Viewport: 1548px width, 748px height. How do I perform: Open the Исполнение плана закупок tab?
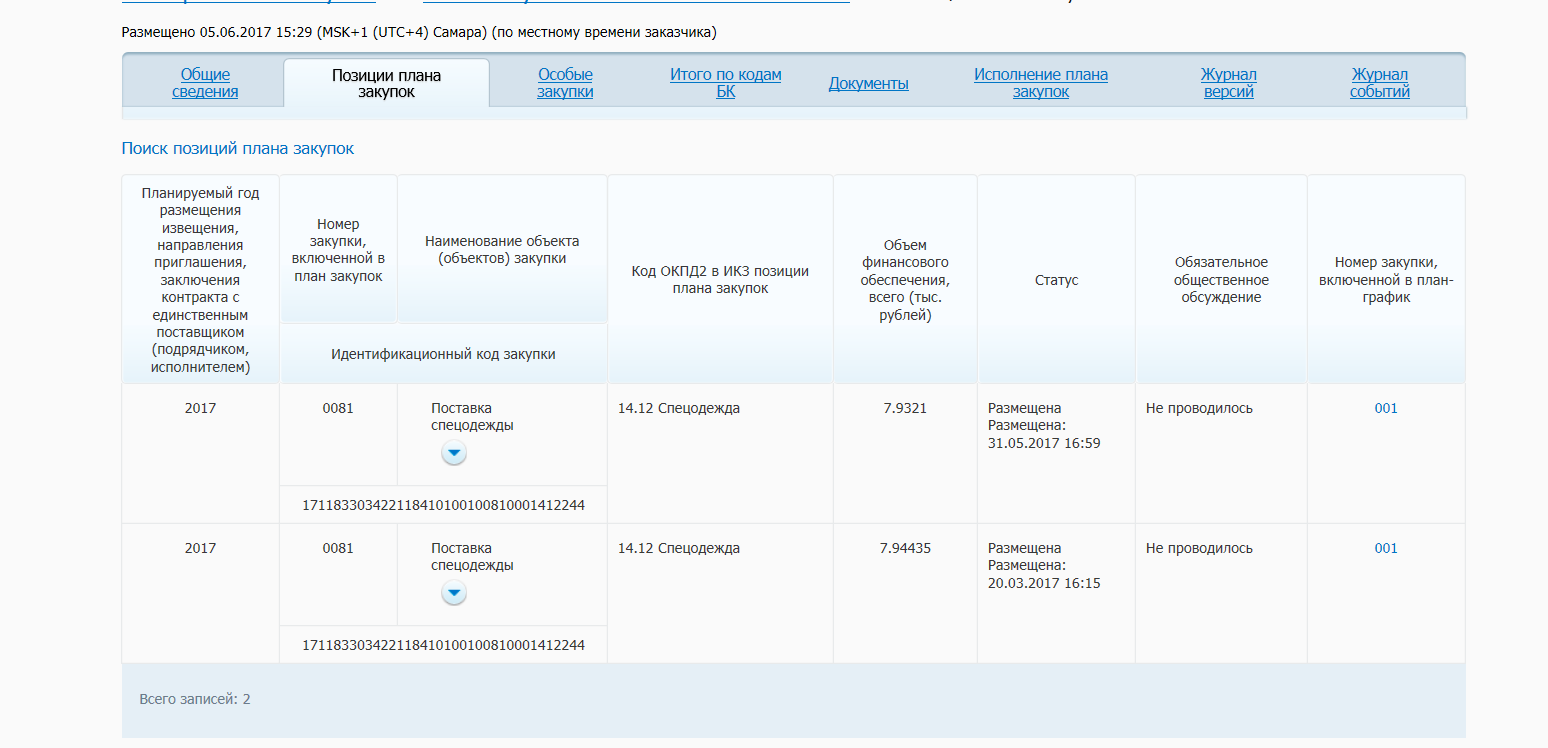tap(1040, 83)
